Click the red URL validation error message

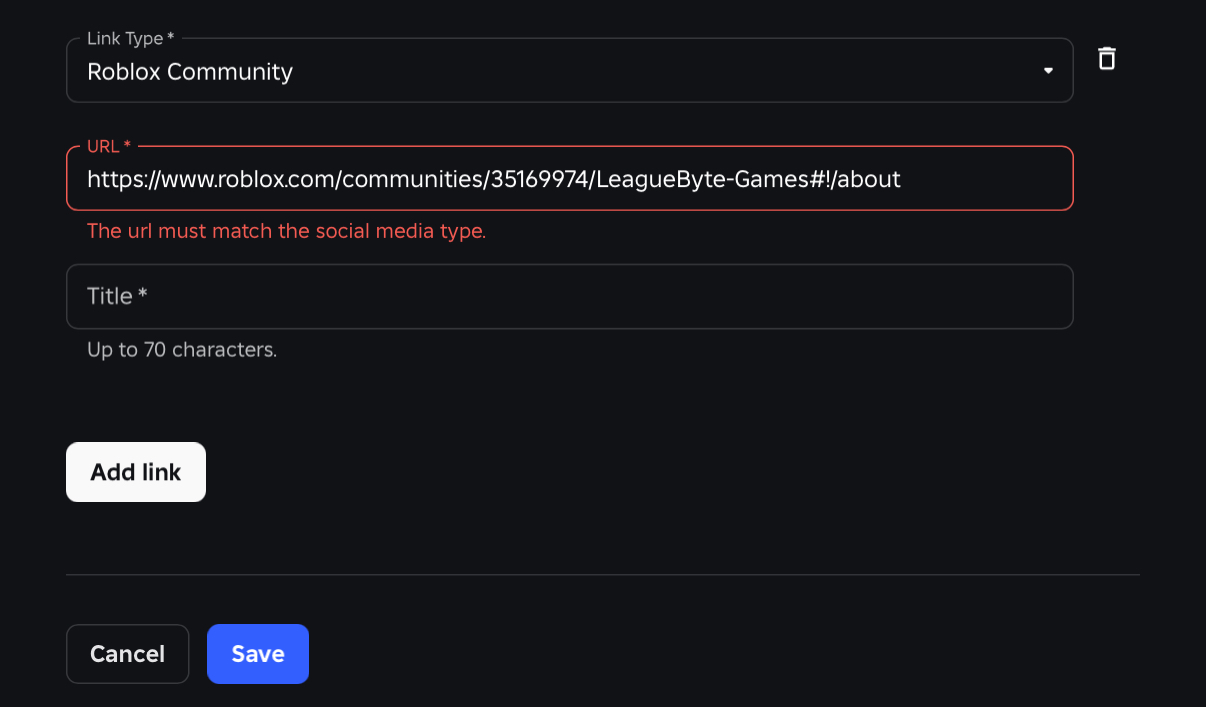[286, 230]
